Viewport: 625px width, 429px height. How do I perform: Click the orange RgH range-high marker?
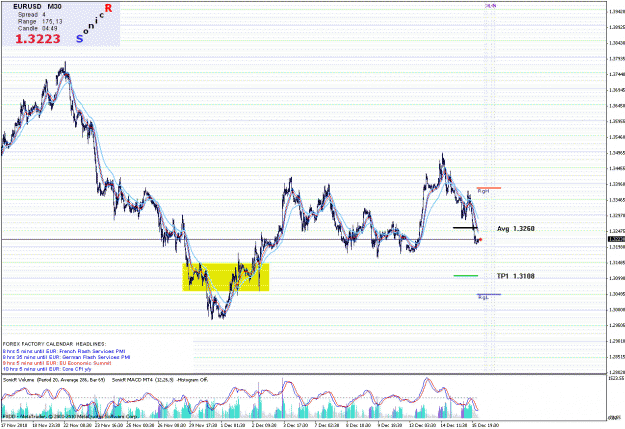489,188
